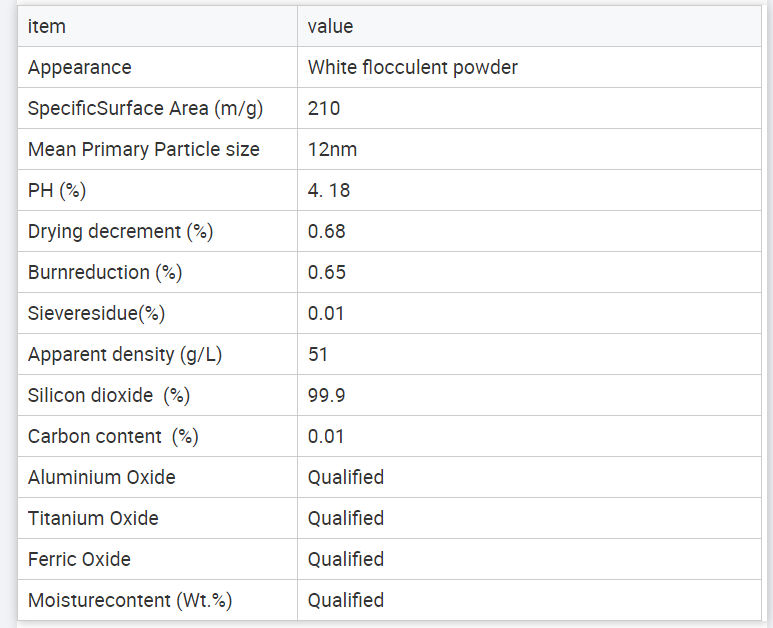Image resolution: width=773 pixels, height=628 pixels.
Task: Select the Burnreduction (%) label
Action: [105, 272]
